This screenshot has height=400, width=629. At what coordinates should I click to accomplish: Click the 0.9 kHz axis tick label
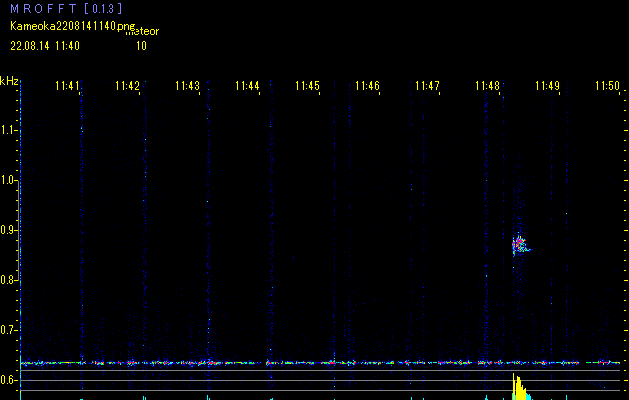coord(8,230)
